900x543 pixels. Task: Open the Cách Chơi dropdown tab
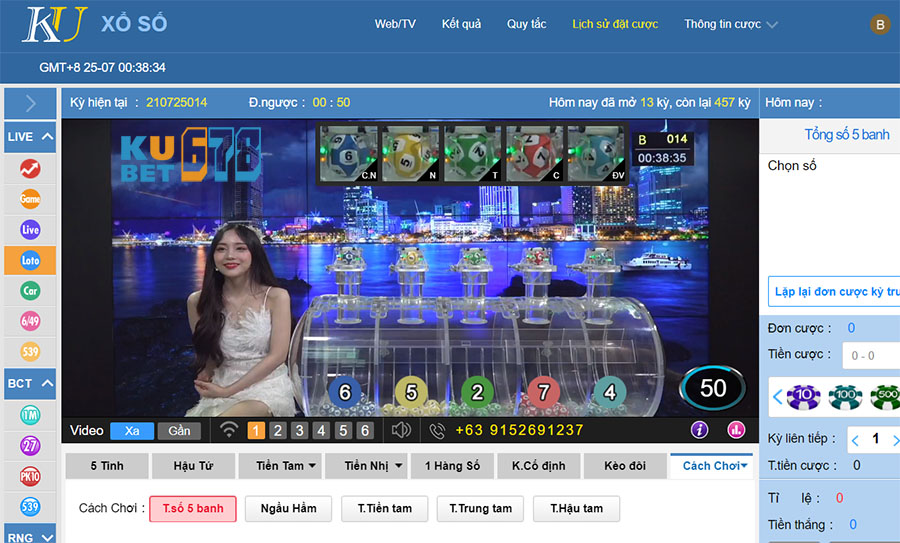(712, 466)
